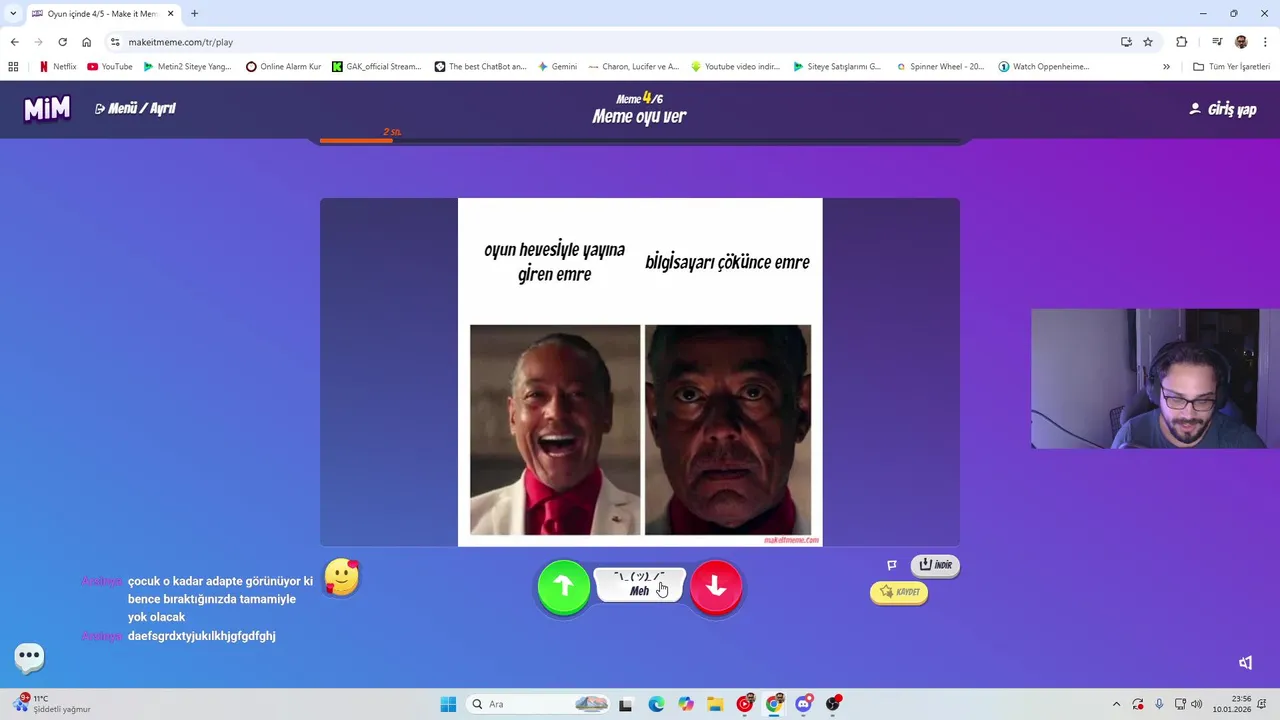Click the İNDİR download button
1280x720 pixels.
tap(935, 565)
